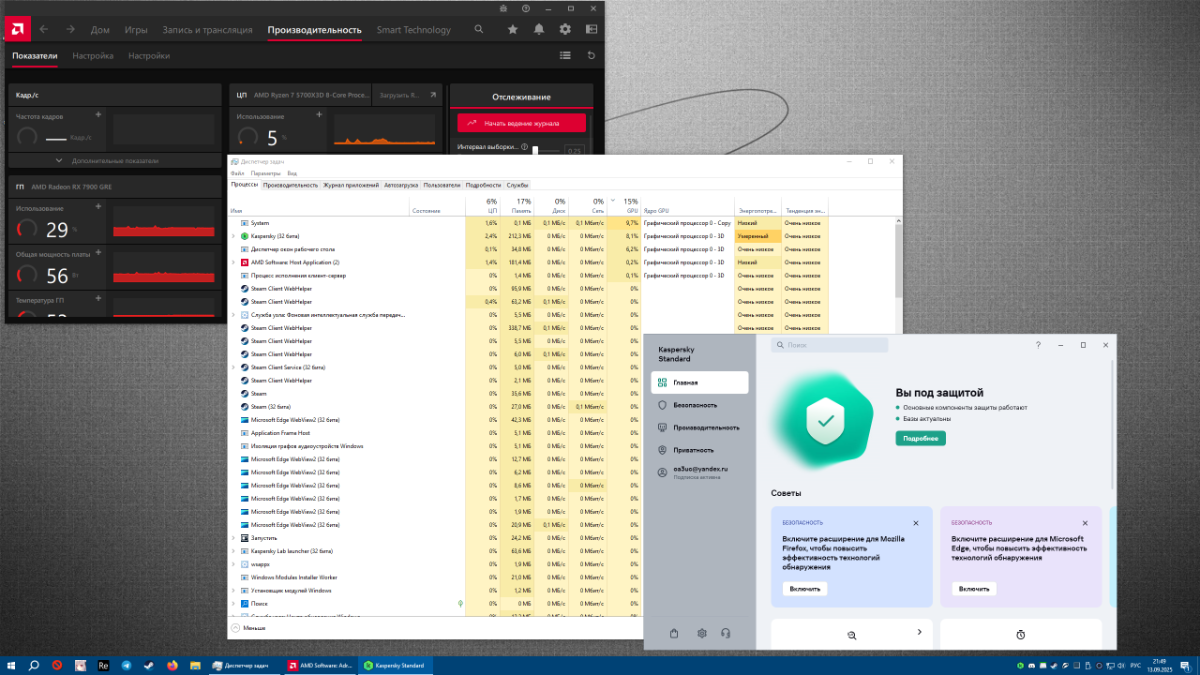Close the Mozilla Firefox extension tip card
The image size is (1200, 675).
(x=916, y=523)
